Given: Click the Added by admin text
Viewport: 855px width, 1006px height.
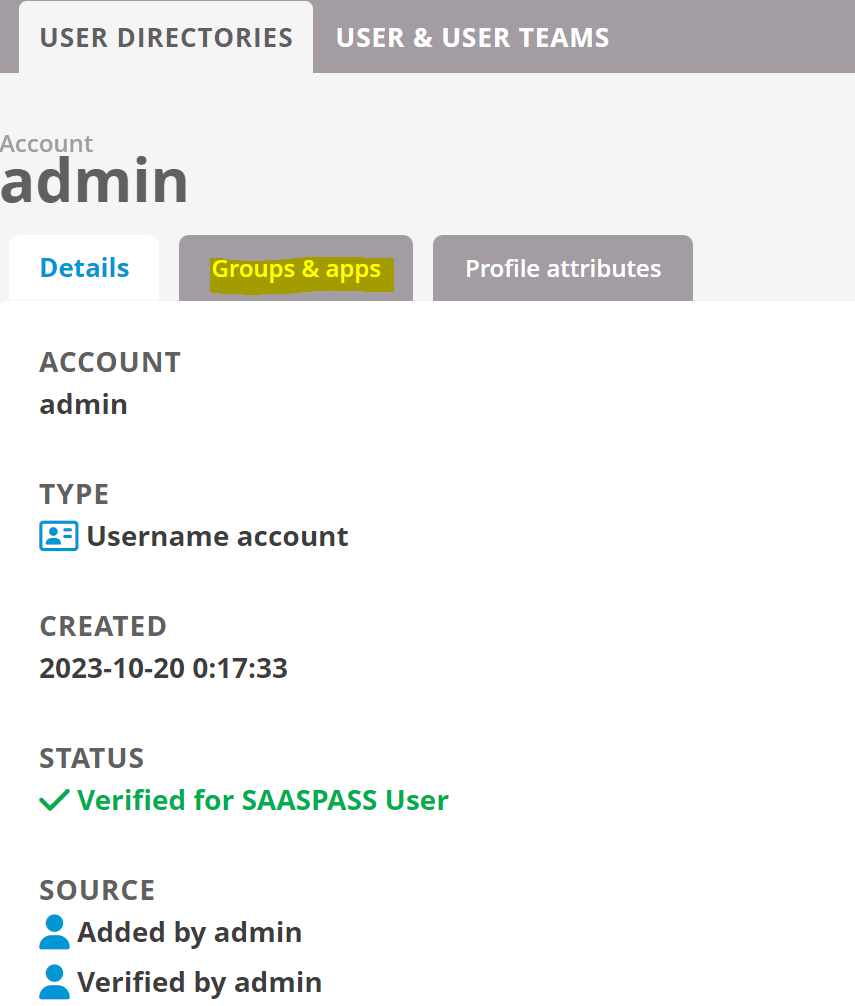Looking at the screenshot, I should click(x=189, y=932).
